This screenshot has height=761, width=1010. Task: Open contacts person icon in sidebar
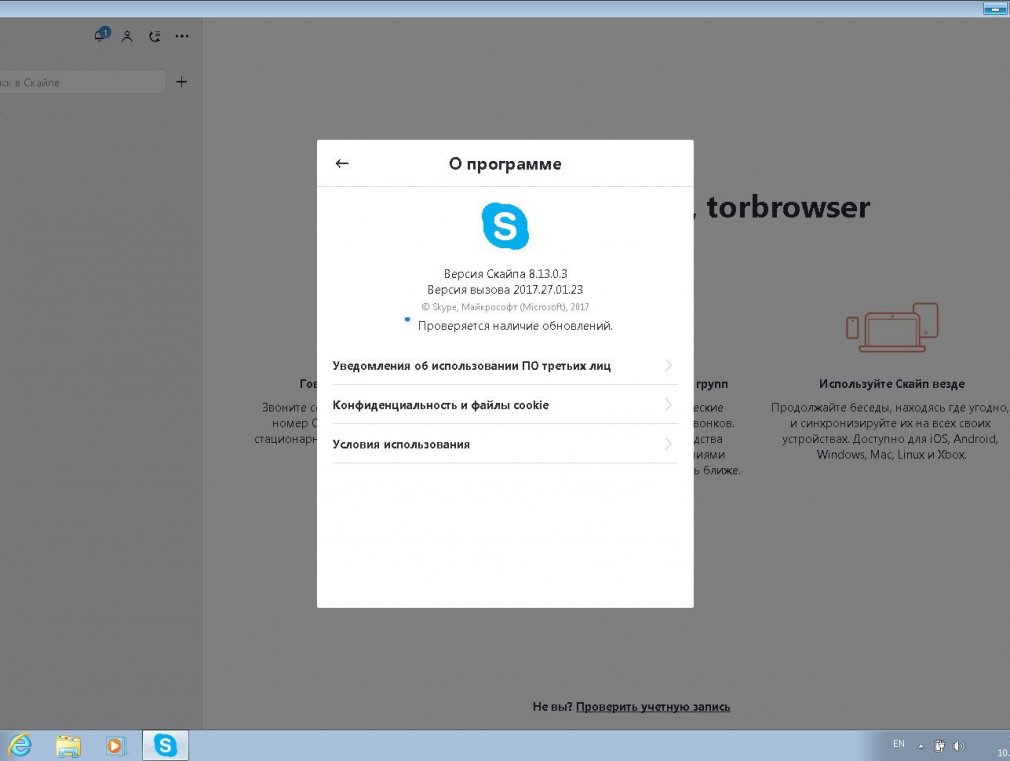[128, 37]
